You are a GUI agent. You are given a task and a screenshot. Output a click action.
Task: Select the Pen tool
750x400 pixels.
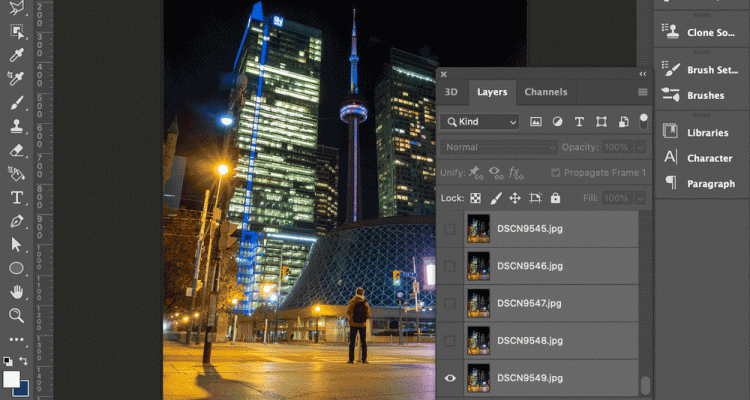pos(17,221)
